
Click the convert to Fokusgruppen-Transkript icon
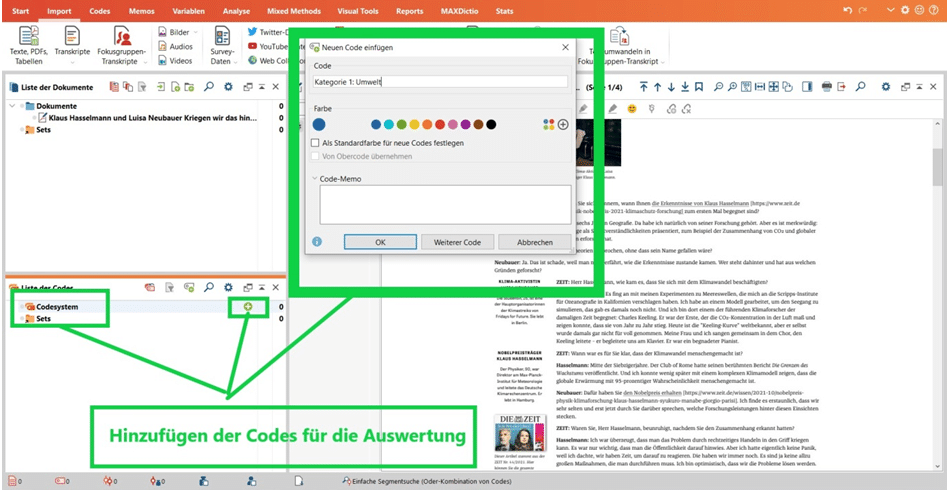click(619, 35)
